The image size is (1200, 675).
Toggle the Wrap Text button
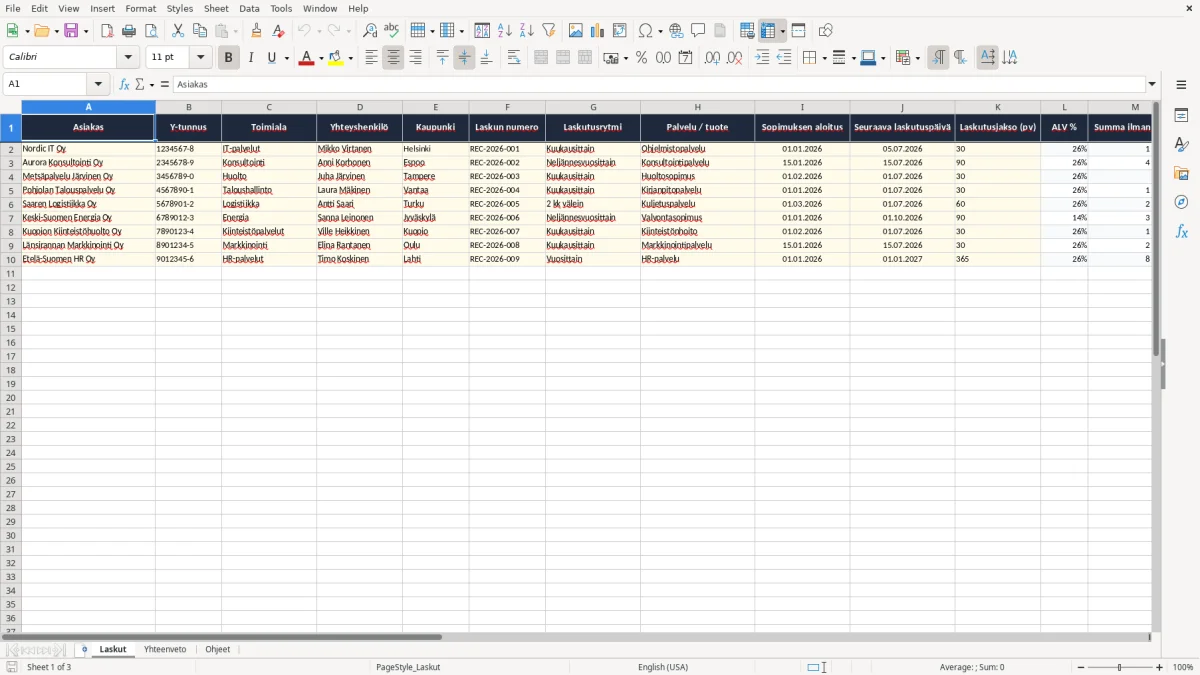click(514, 58)
